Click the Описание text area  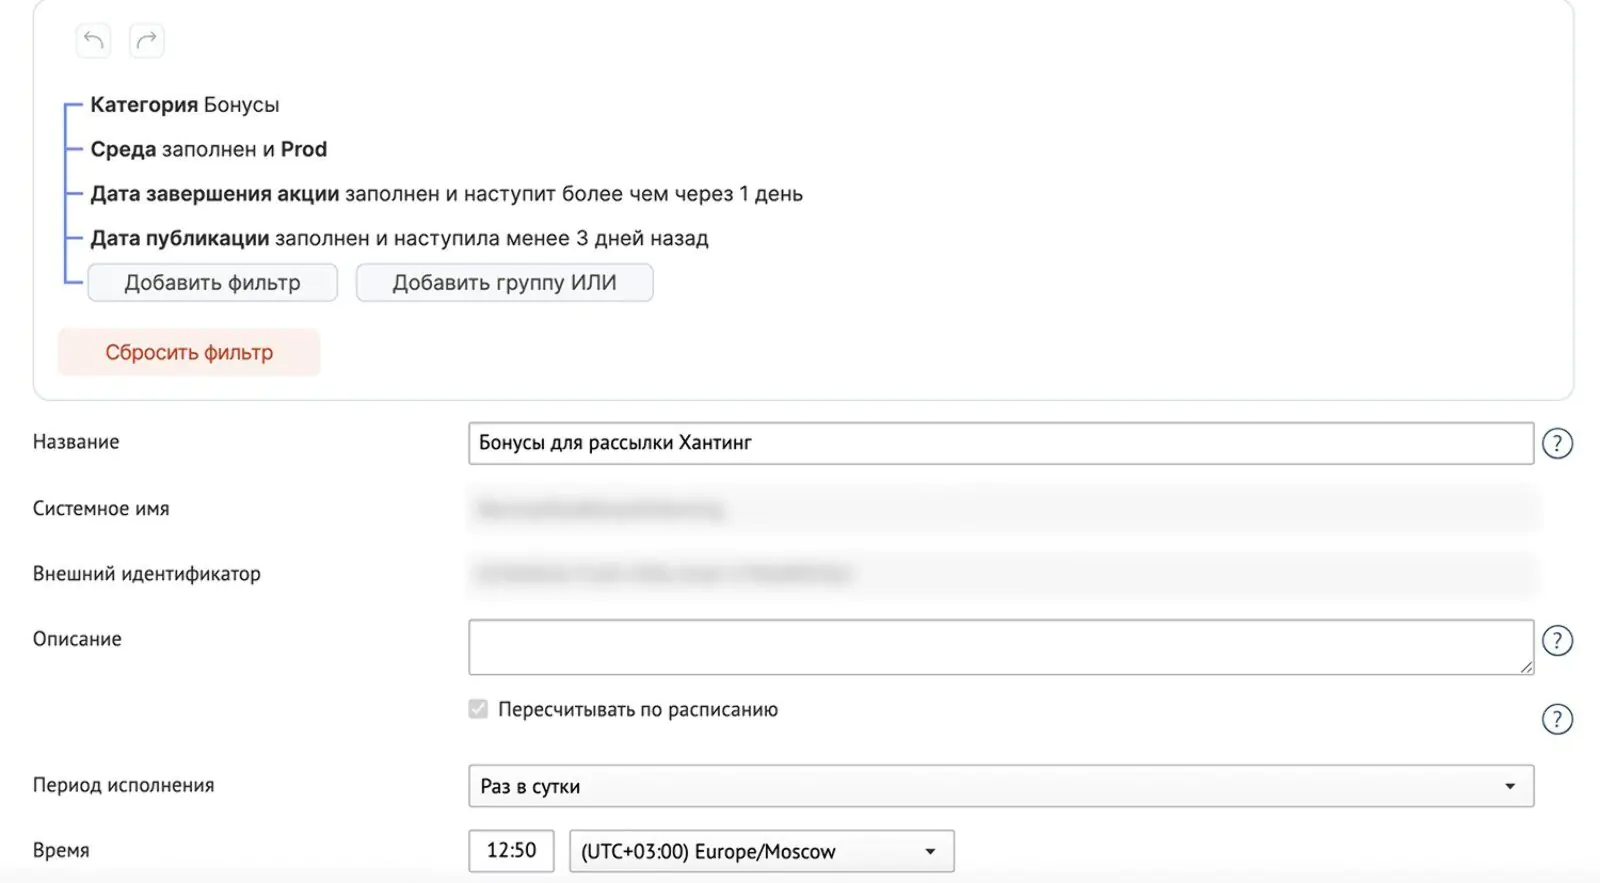[1001, 647]
